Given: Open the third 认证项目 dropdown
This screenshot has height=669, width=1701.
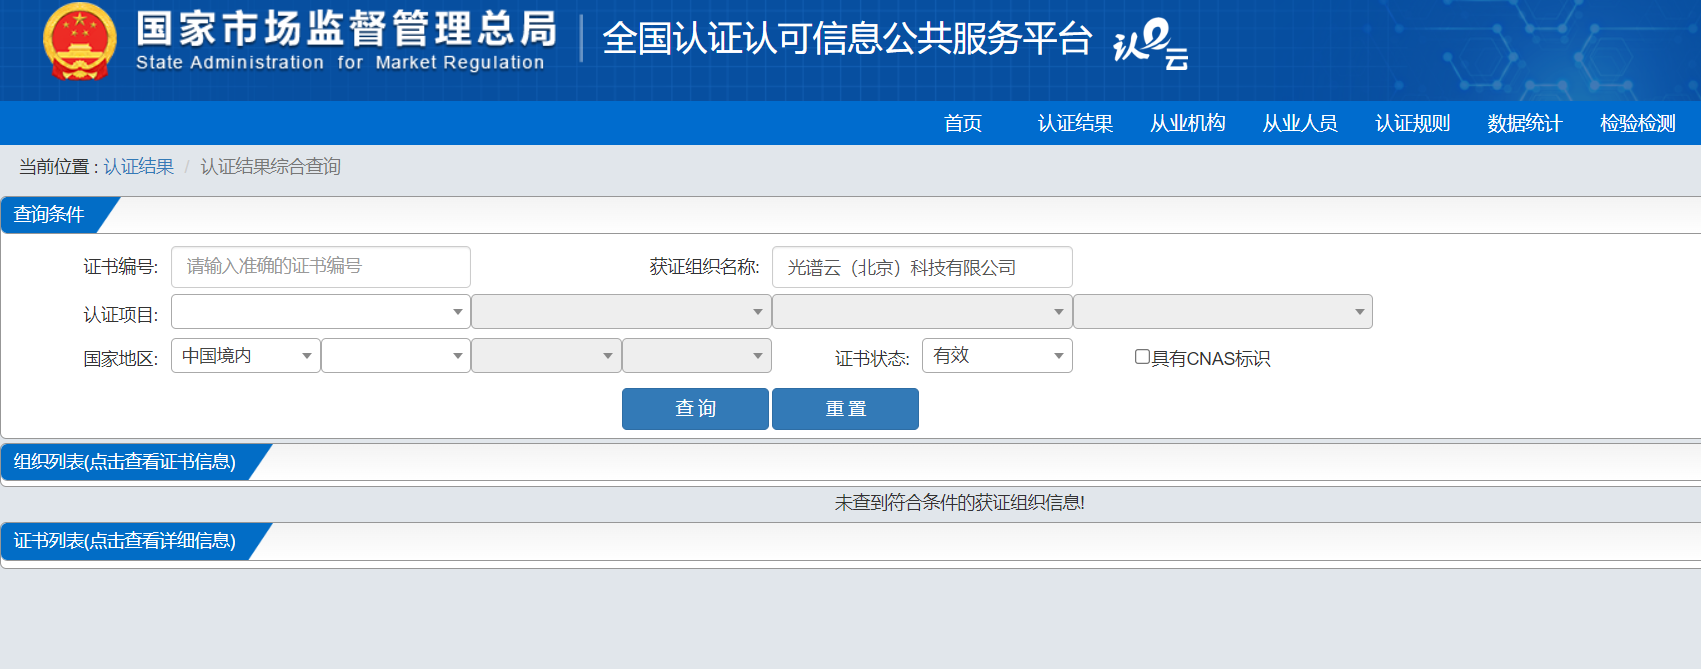Looking at the screenshot, I should pyautogui.click(x=922, y=312).
